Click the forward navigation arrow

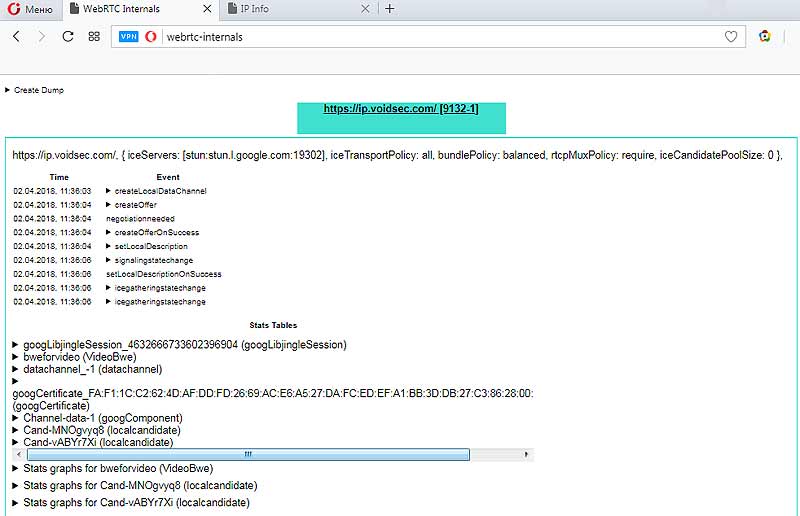(42, 36)
